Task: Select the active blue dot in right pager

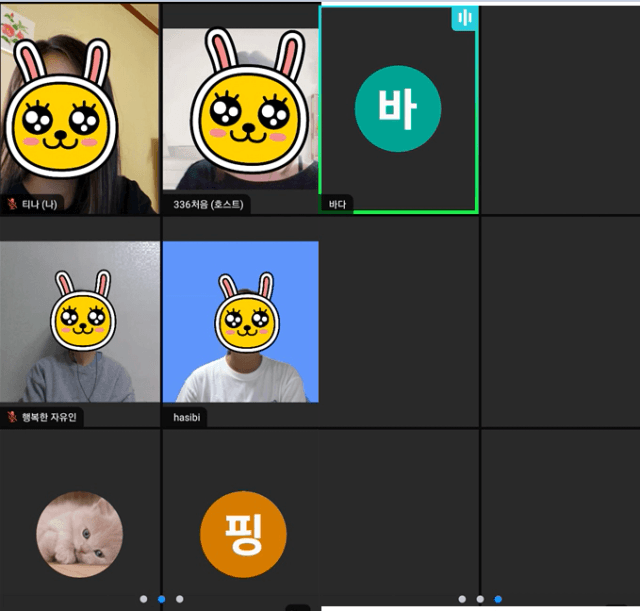Action: click(498, 599)
